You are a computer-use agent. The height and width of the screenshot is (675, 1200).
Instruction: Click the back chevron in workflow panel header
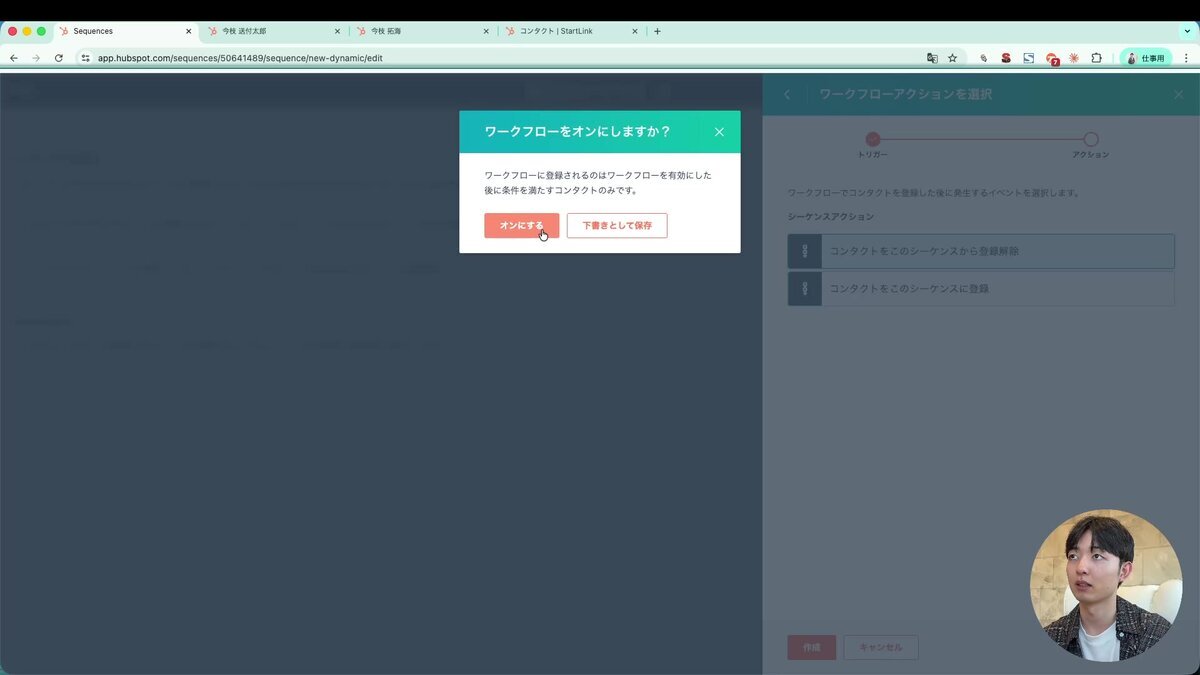coord(786,93)
